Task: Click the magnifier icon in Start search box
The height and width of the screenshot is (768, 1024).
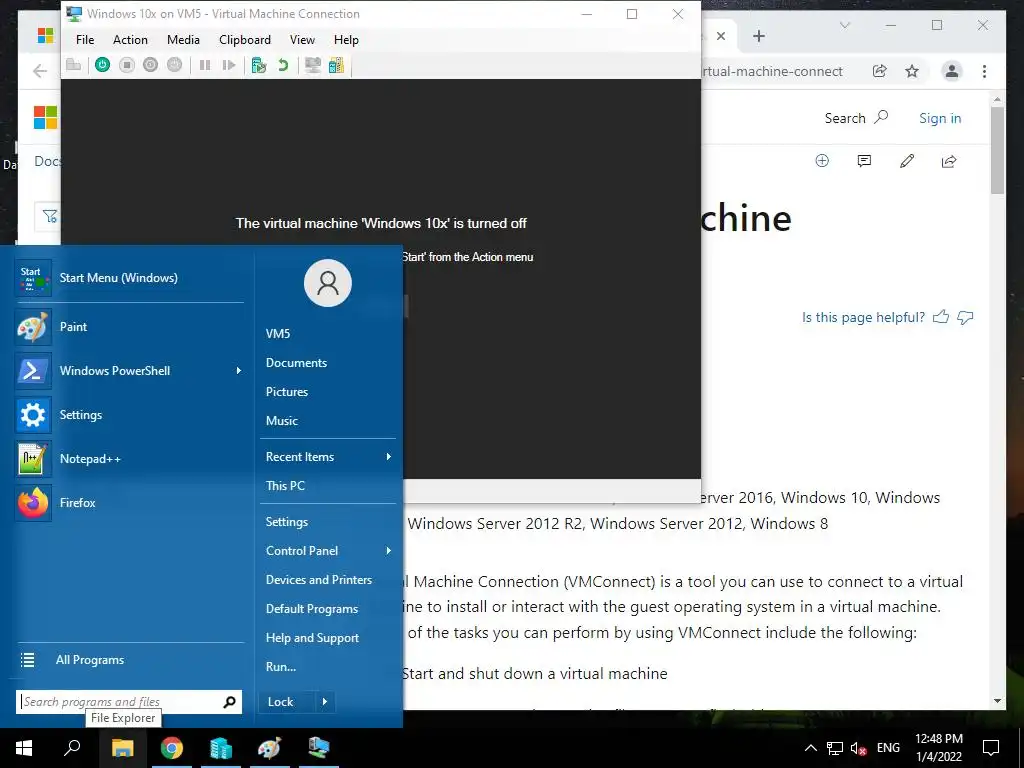Action: click(229, 702)
